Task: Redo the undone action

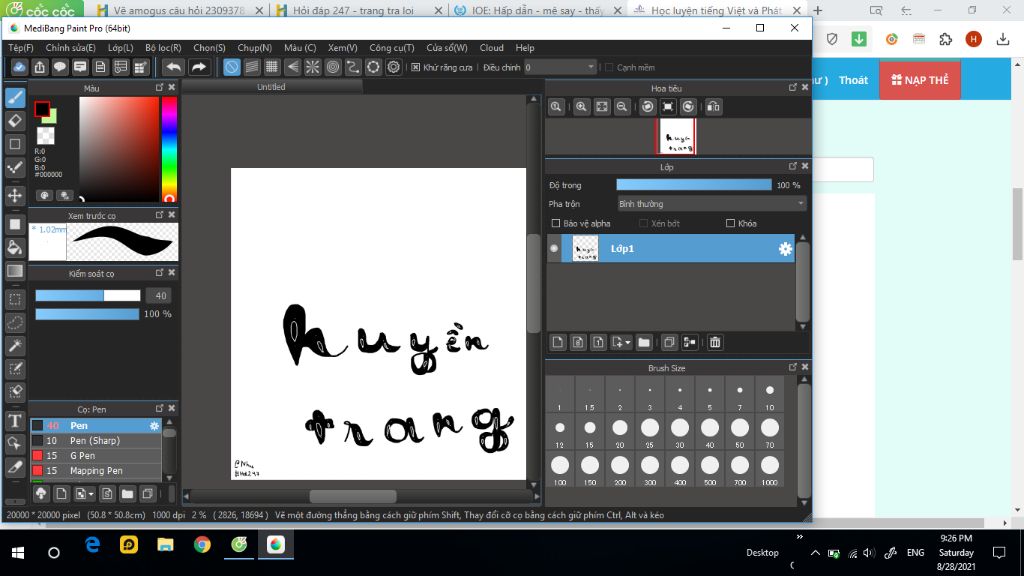Action: tap(199, 67)
